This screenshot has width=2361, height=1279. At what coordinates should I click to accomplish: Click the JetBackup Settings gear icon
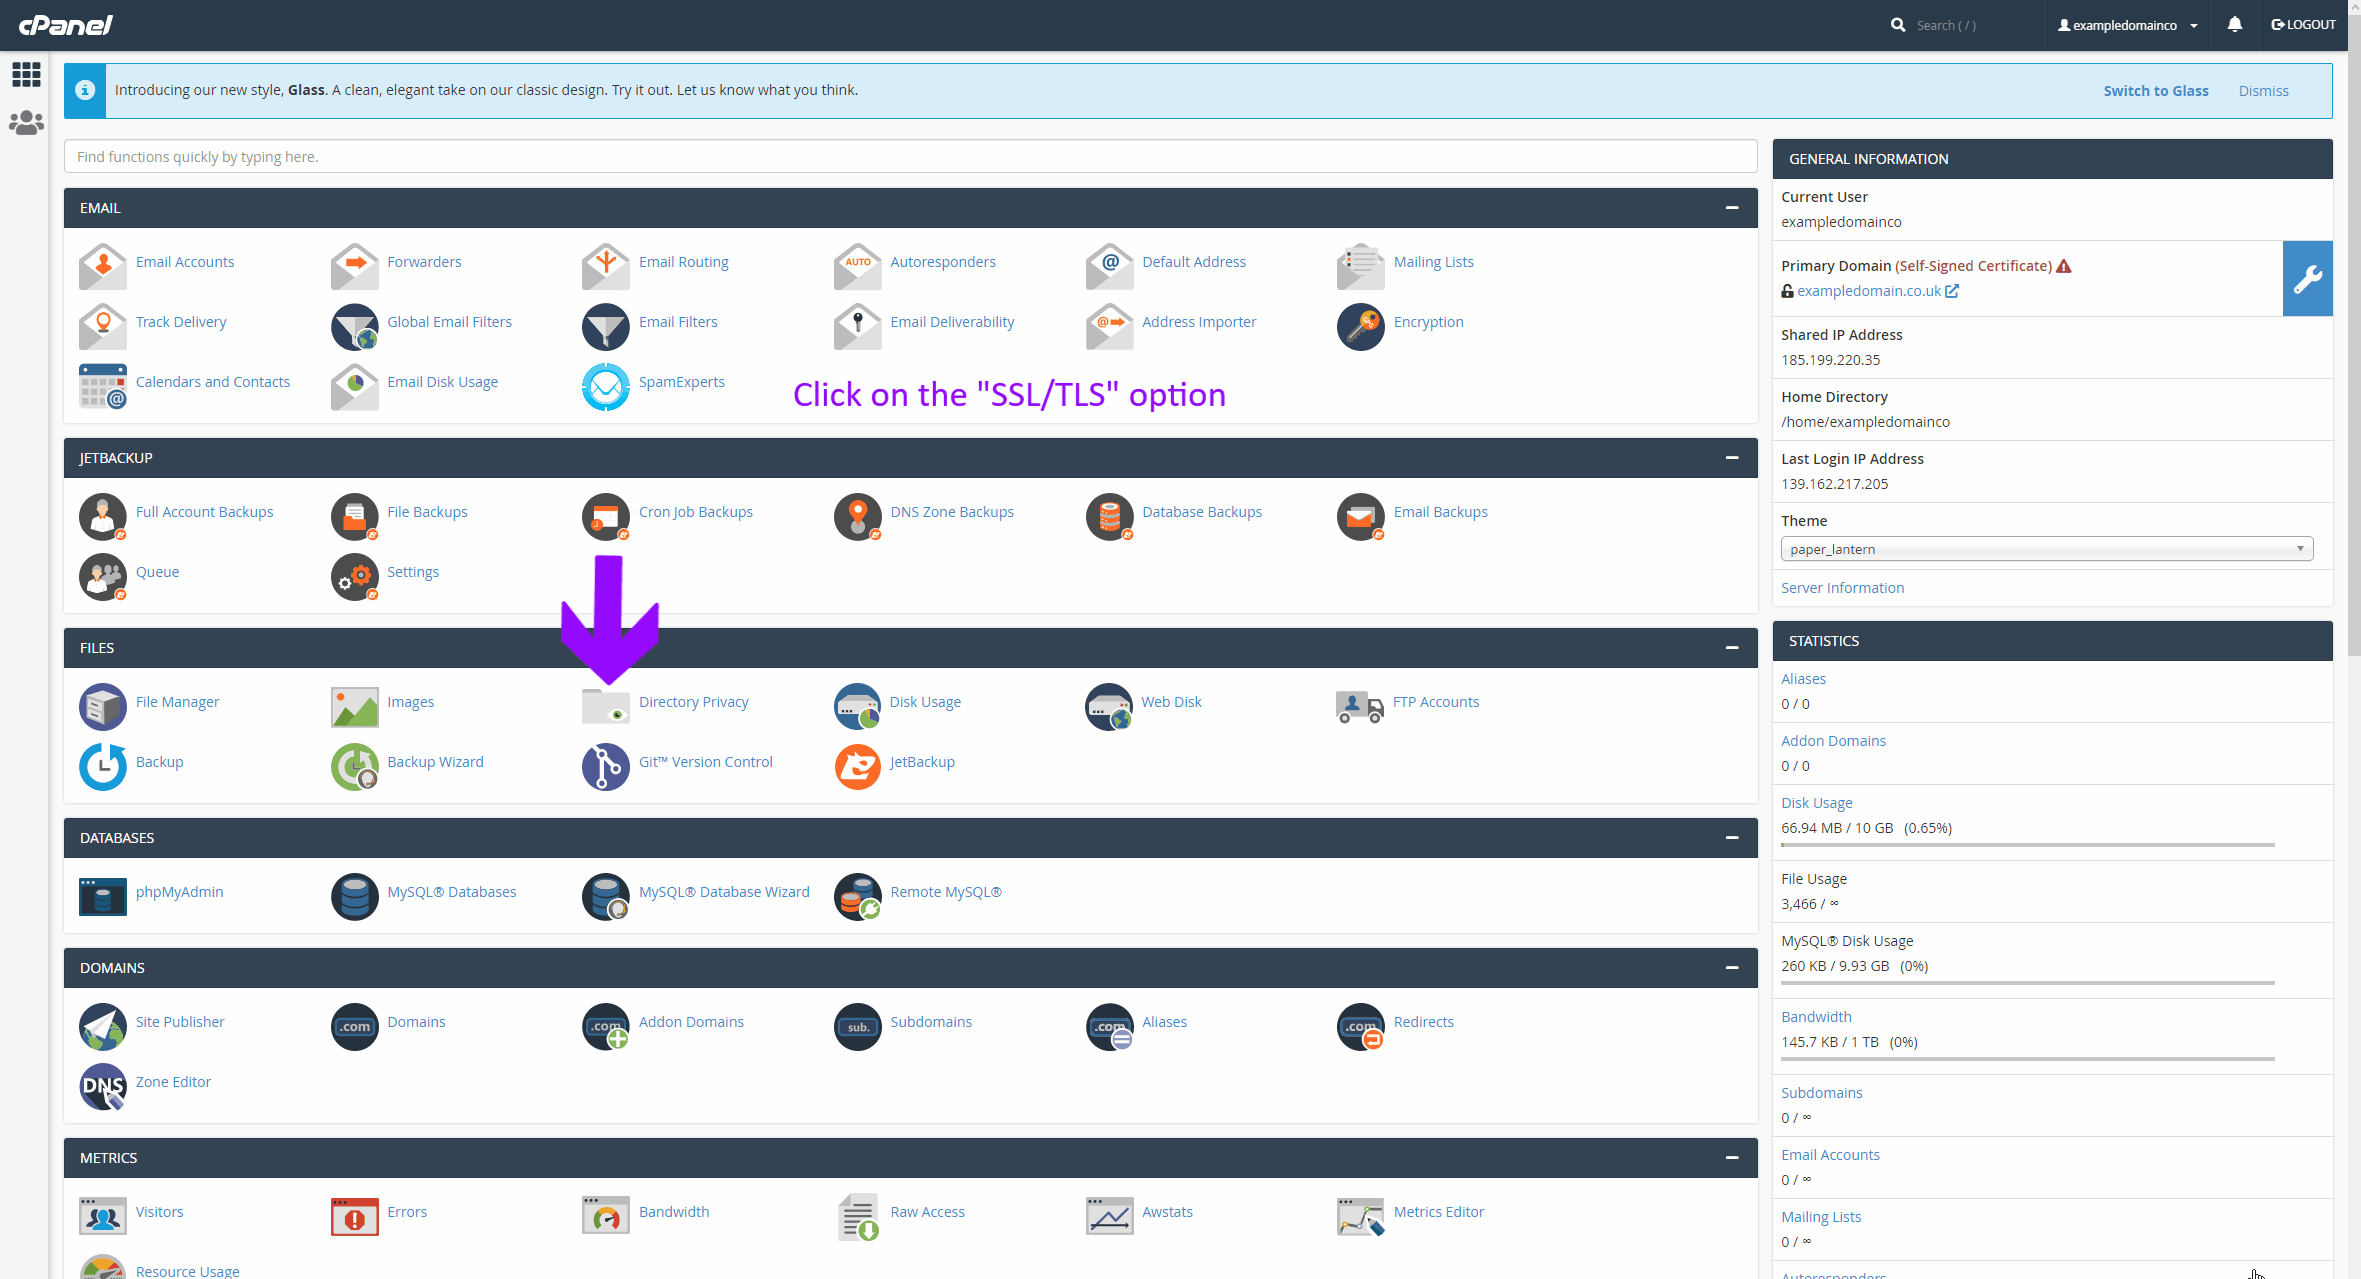point(354,576)
